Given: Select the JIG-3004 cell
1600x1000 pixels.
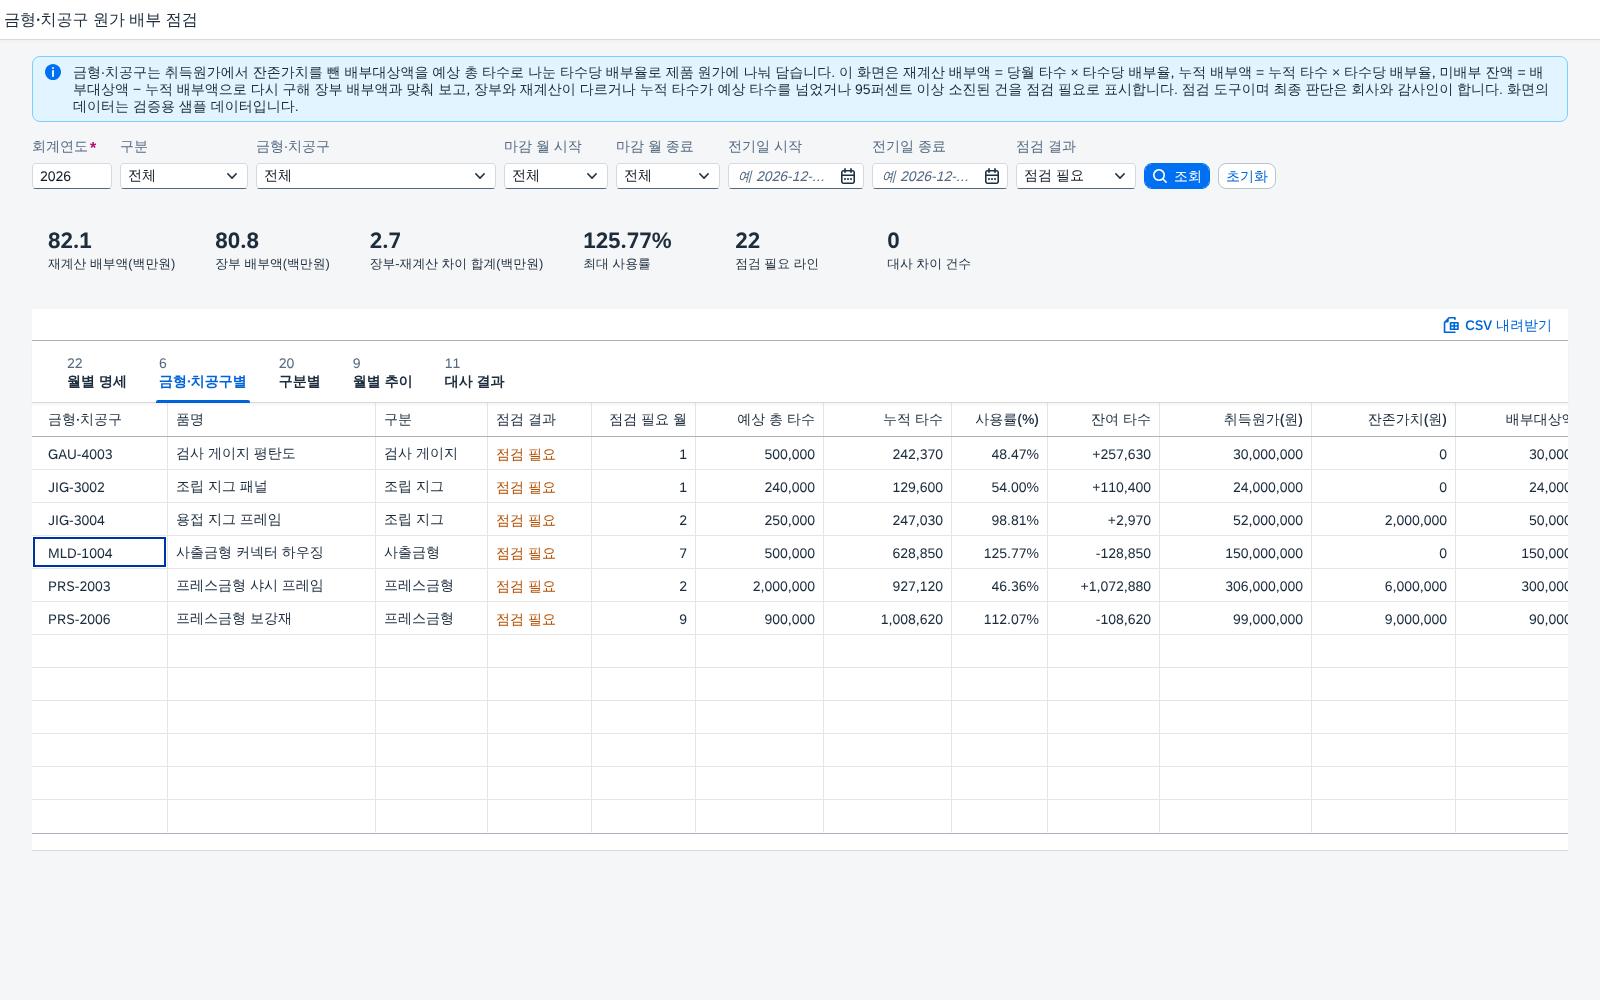Looking at the screenshot, I should [99, 520].
